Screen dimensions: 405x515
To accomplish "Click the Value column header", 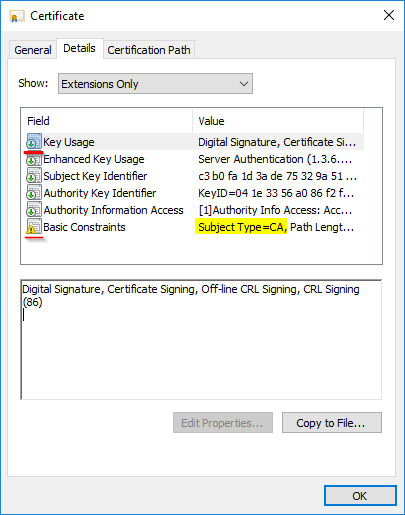I will (278, 121).
